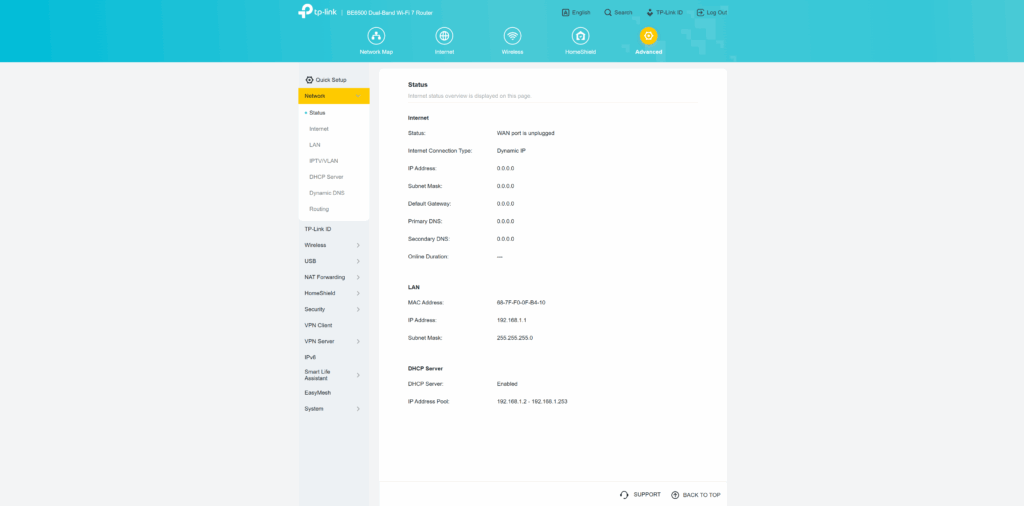This screenshot has height=506, width=1024.
Task: Click the tp-link logo
Action: pos(317,11)
